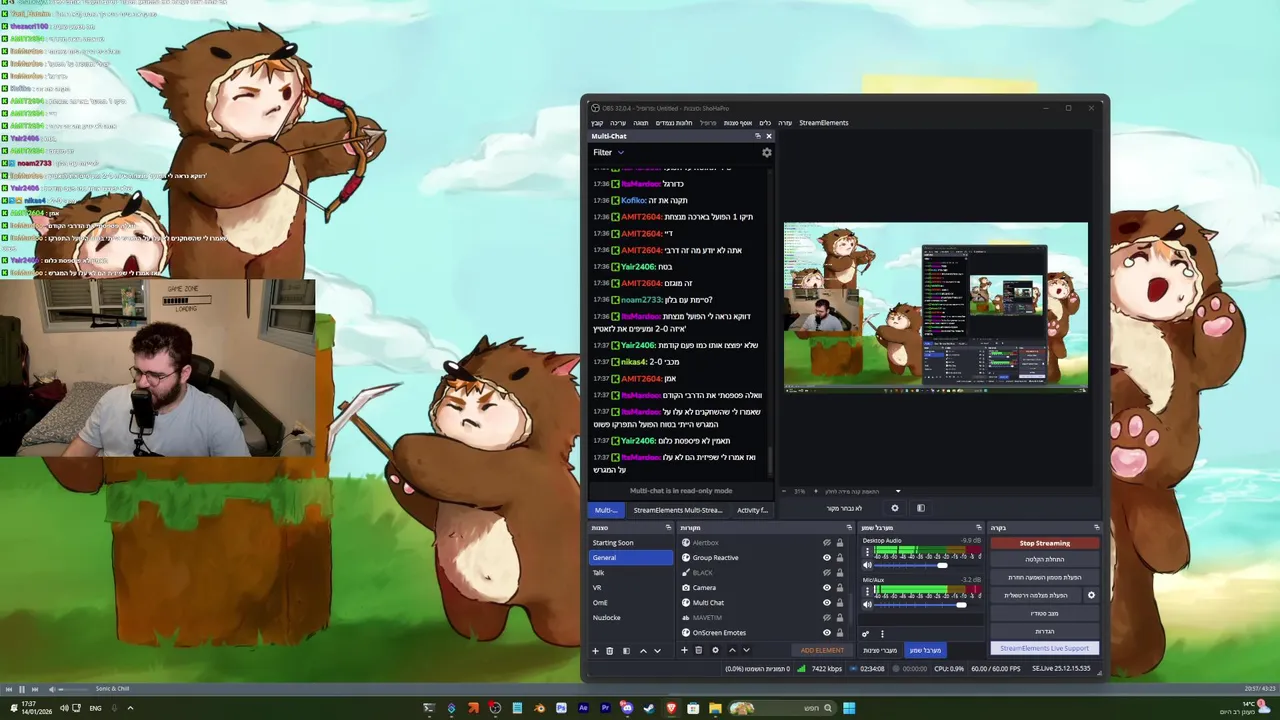Hide the Group Reactive source
Viewport: 1280px width, 720px height.
(x=827, y=558)
